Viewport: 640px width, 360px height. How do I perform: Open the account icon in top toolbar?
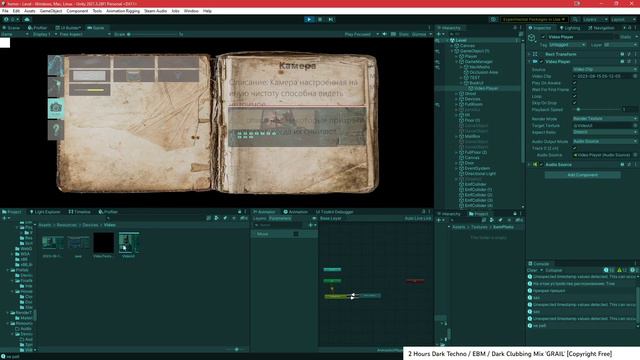click(6, 19)
